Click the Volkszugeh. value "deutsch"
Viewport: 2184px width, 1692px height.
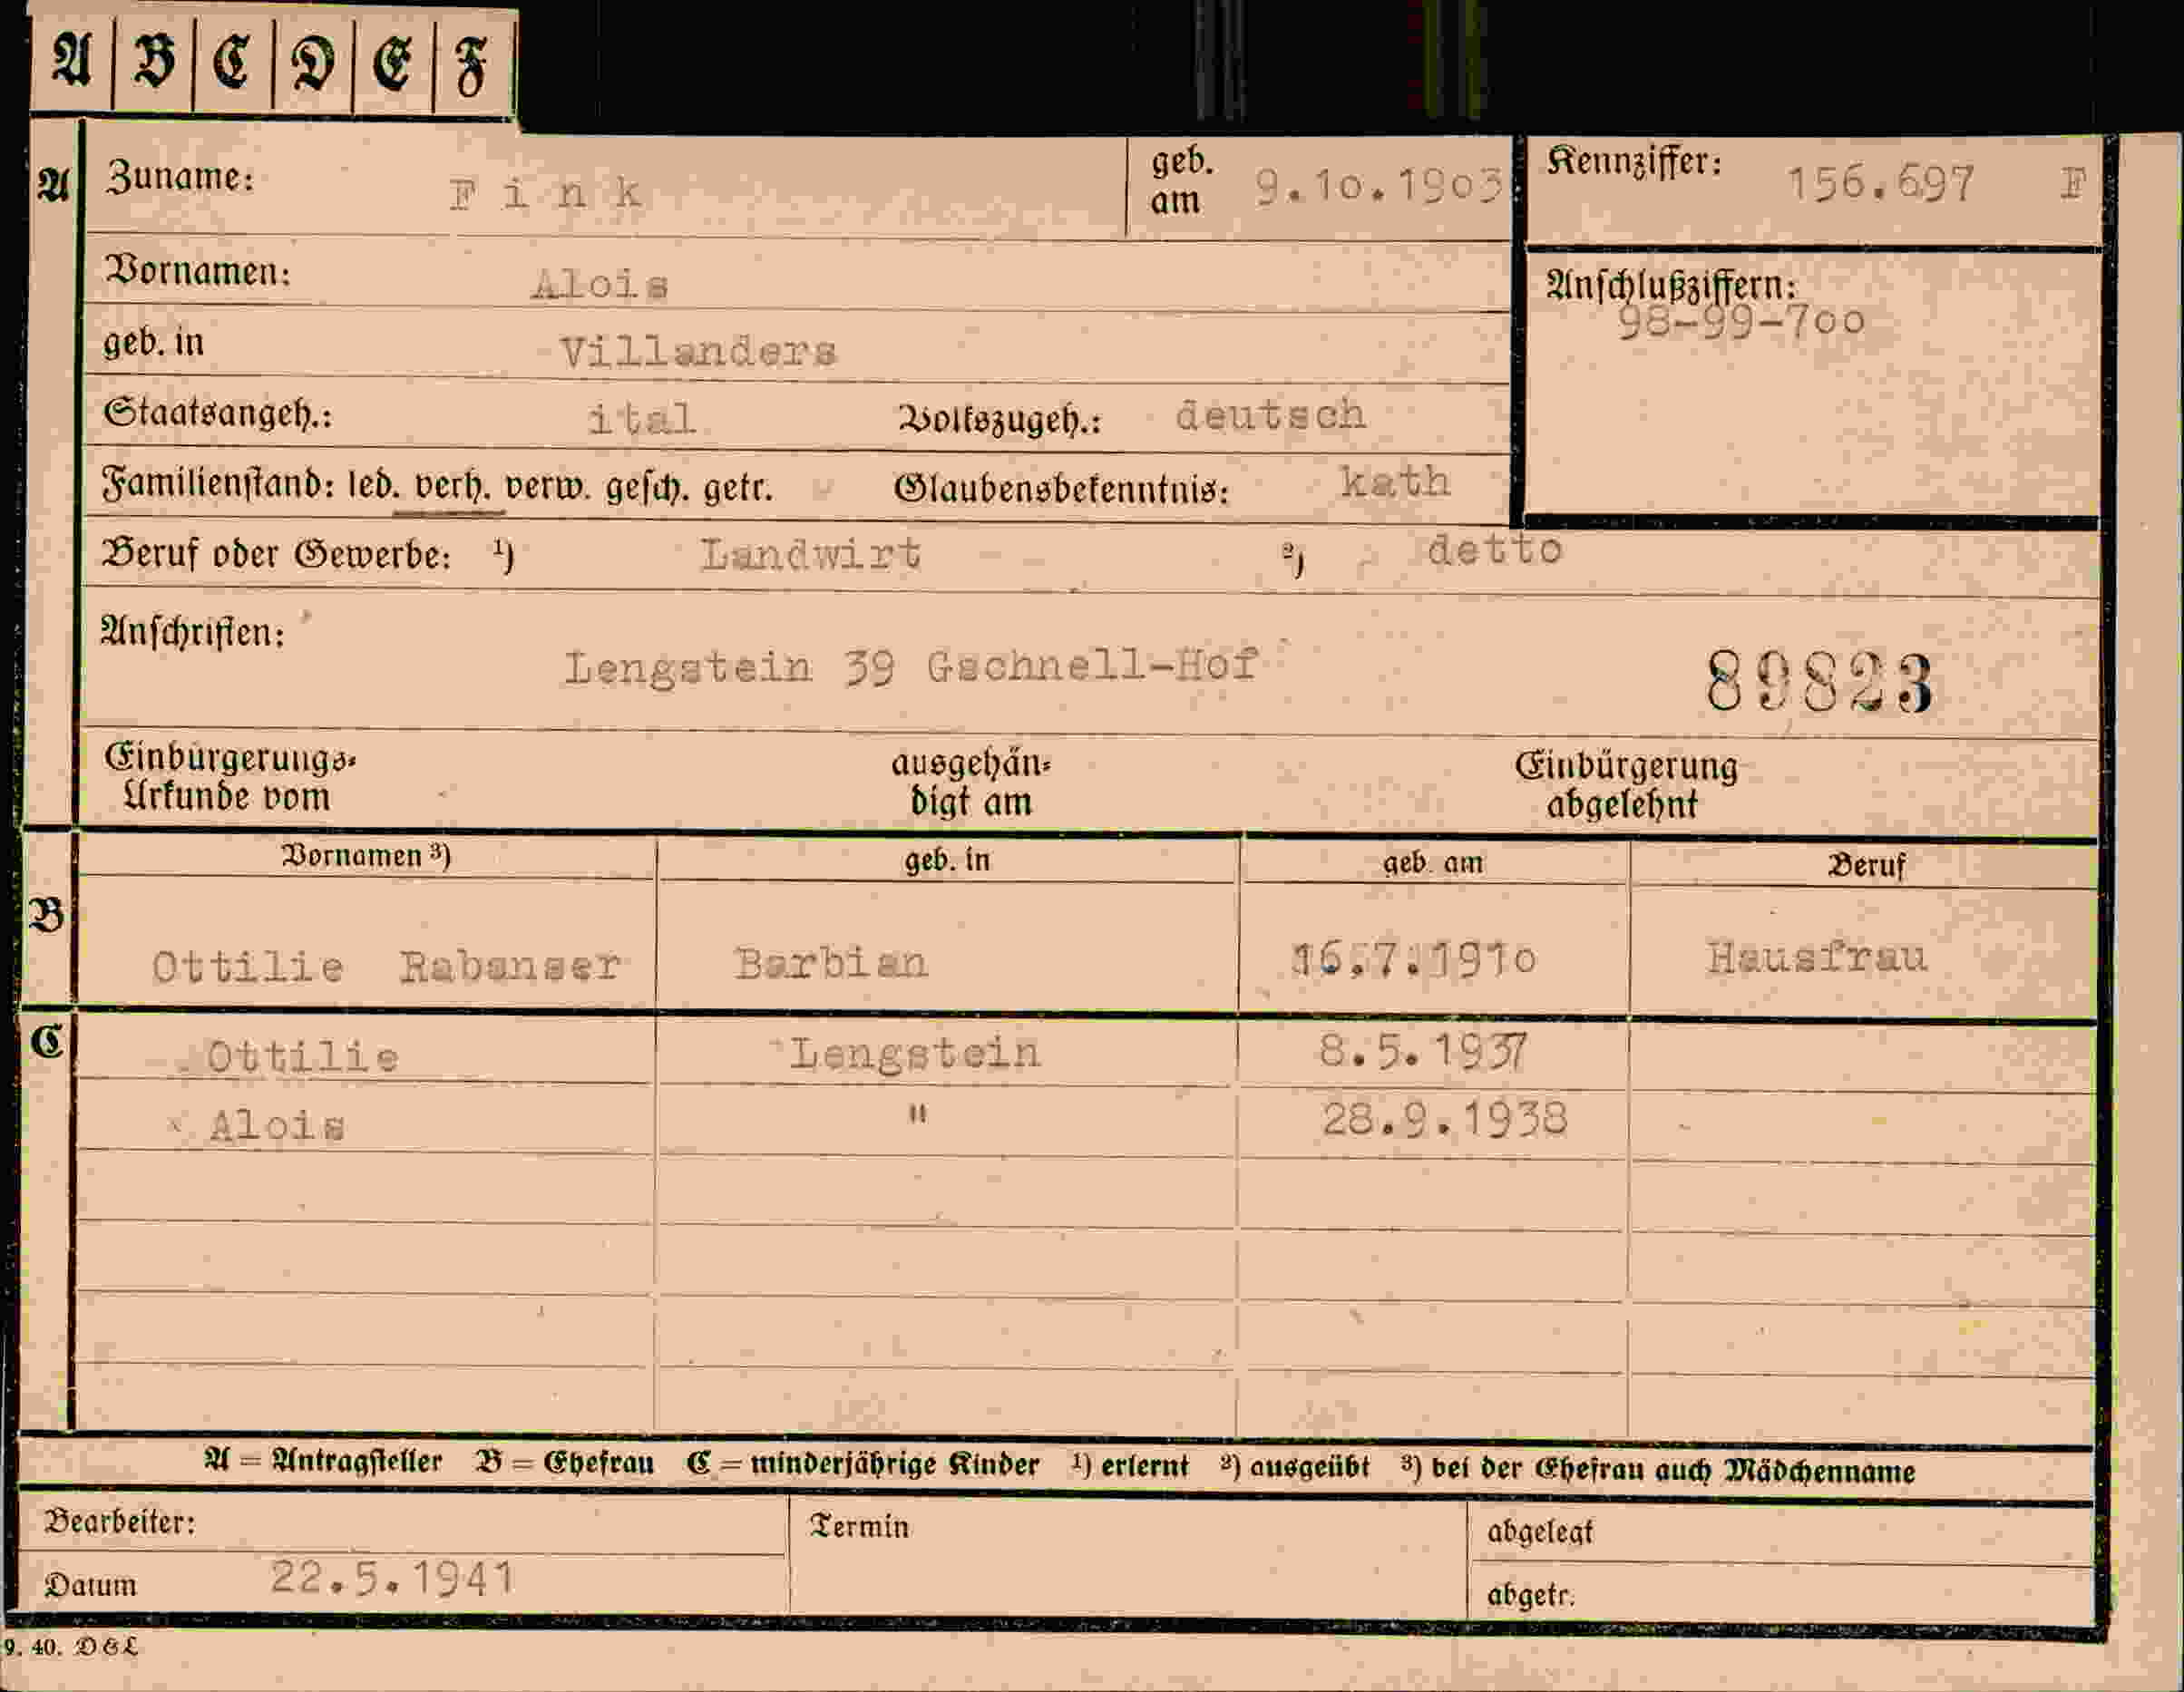[x=1270, y=415]
